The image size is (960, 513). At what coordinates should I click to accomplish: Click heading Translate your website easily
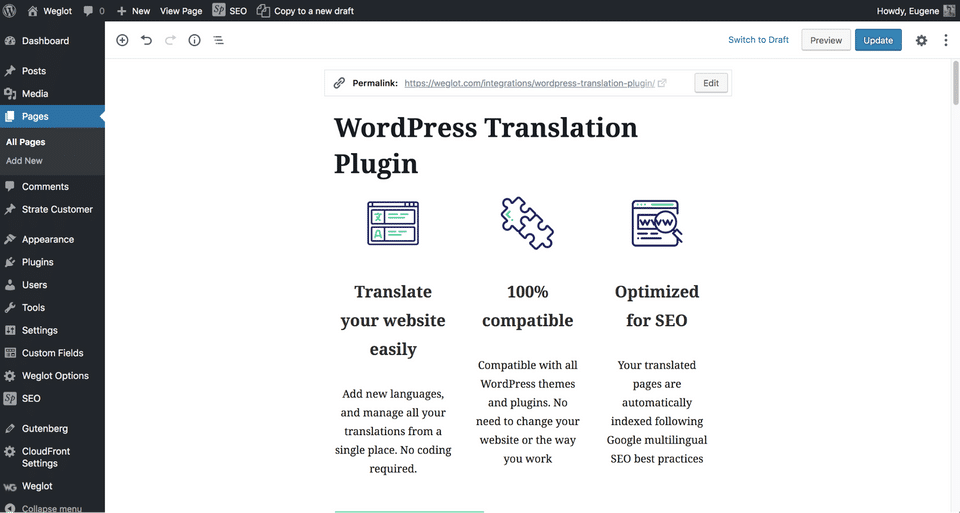pos(393,320)
